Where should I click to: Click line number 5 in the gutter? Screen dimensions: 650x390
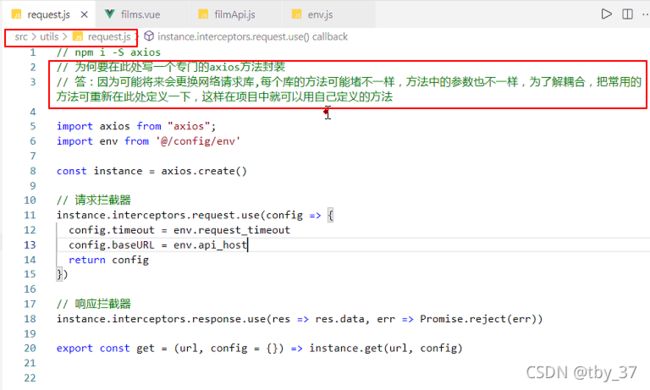pyautogui.click(x=33, y=126)
